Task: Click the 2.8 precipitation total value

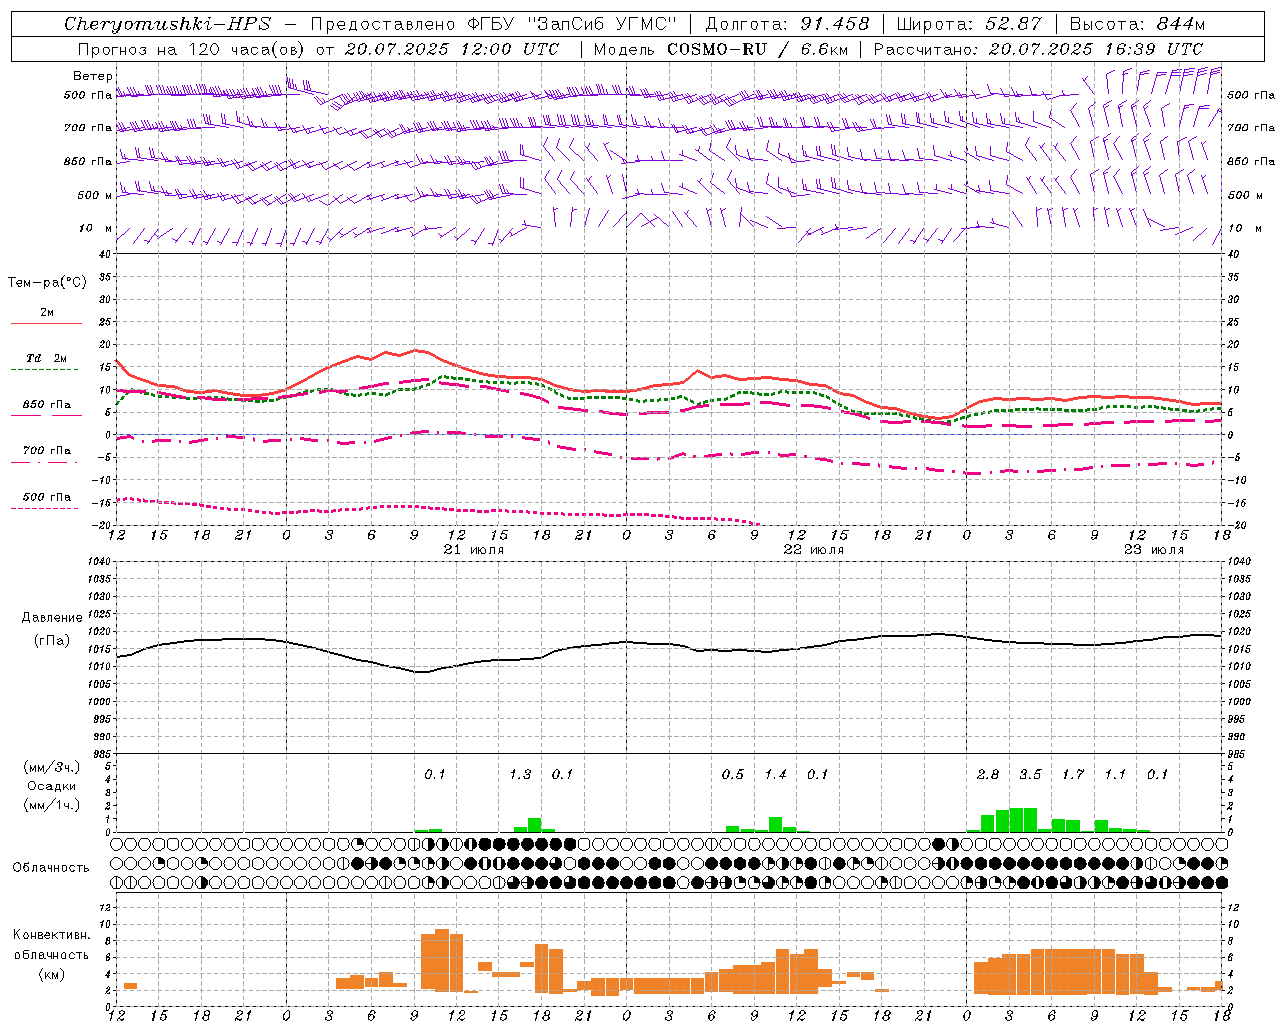Action: click(x=988, y=775)
